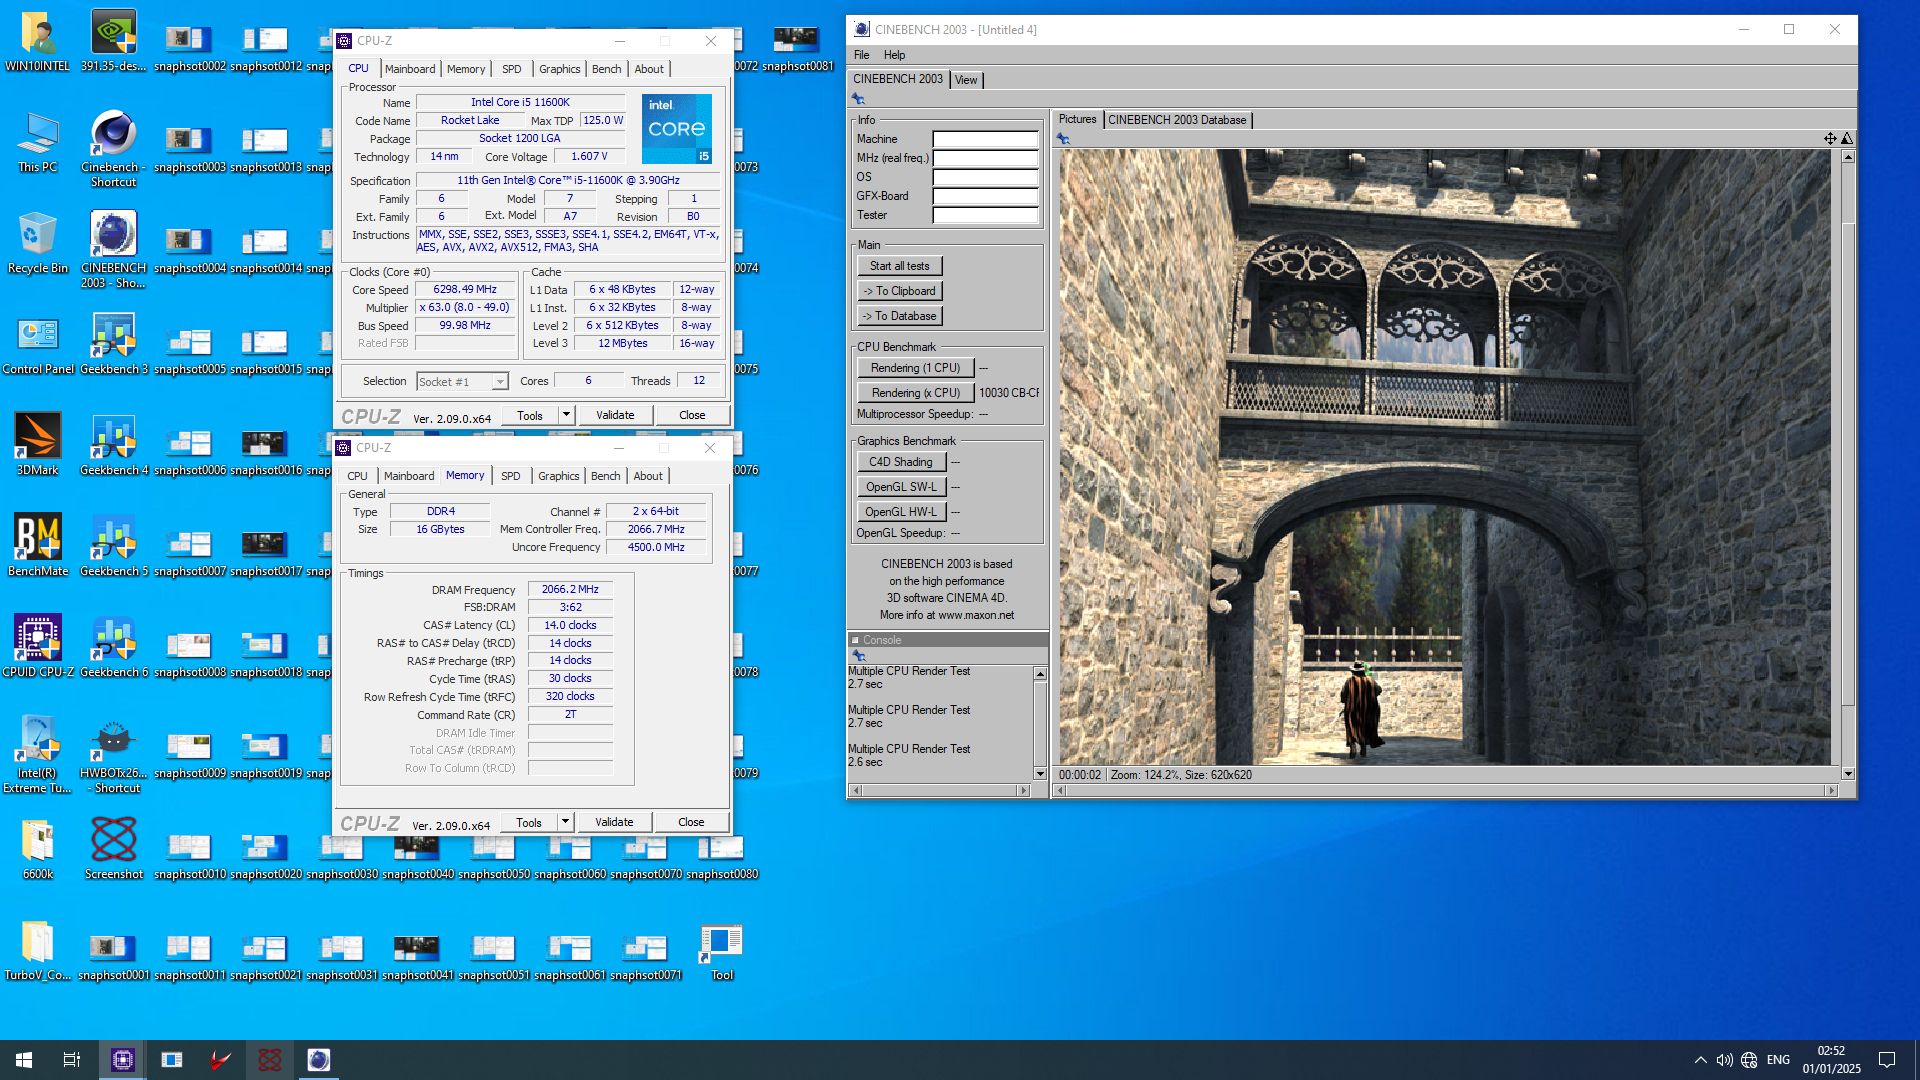Open Task View on the taskbar
The width and height of the screenshot is (1920, 1080).
coord(72,1060)
